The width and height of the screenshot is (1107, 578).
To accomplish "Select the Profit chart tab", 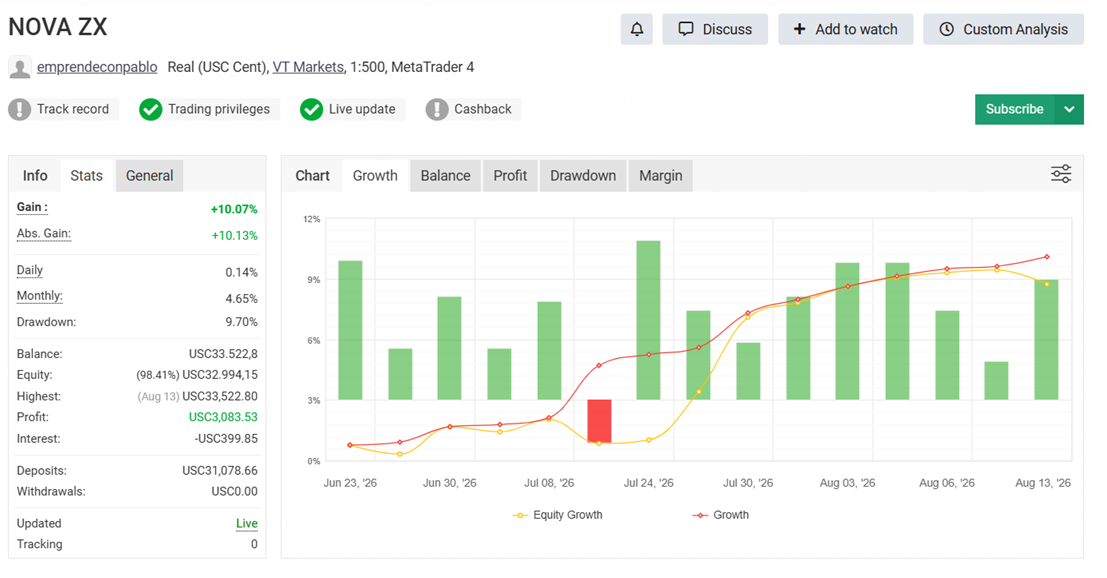I will point(510,176).
